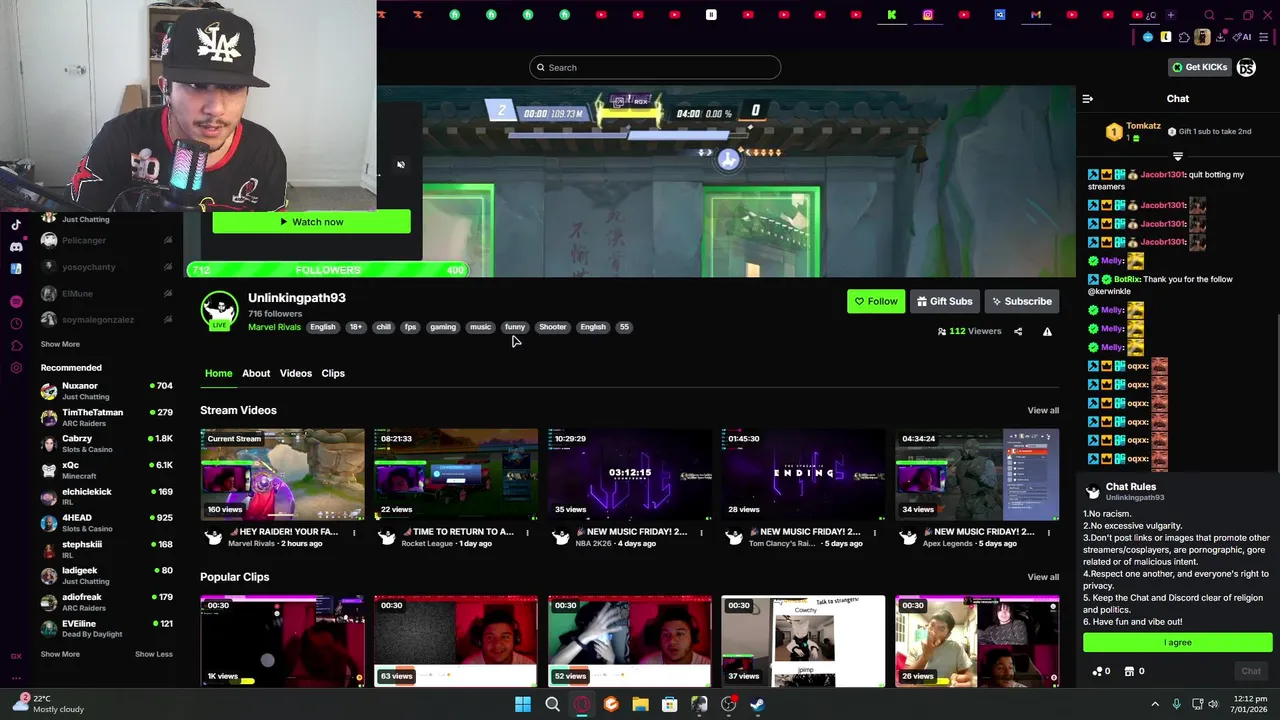Screen dimensions: 1280x720
Task: Open options menu for TIME TO RETURN video
Action: point(527,532)
